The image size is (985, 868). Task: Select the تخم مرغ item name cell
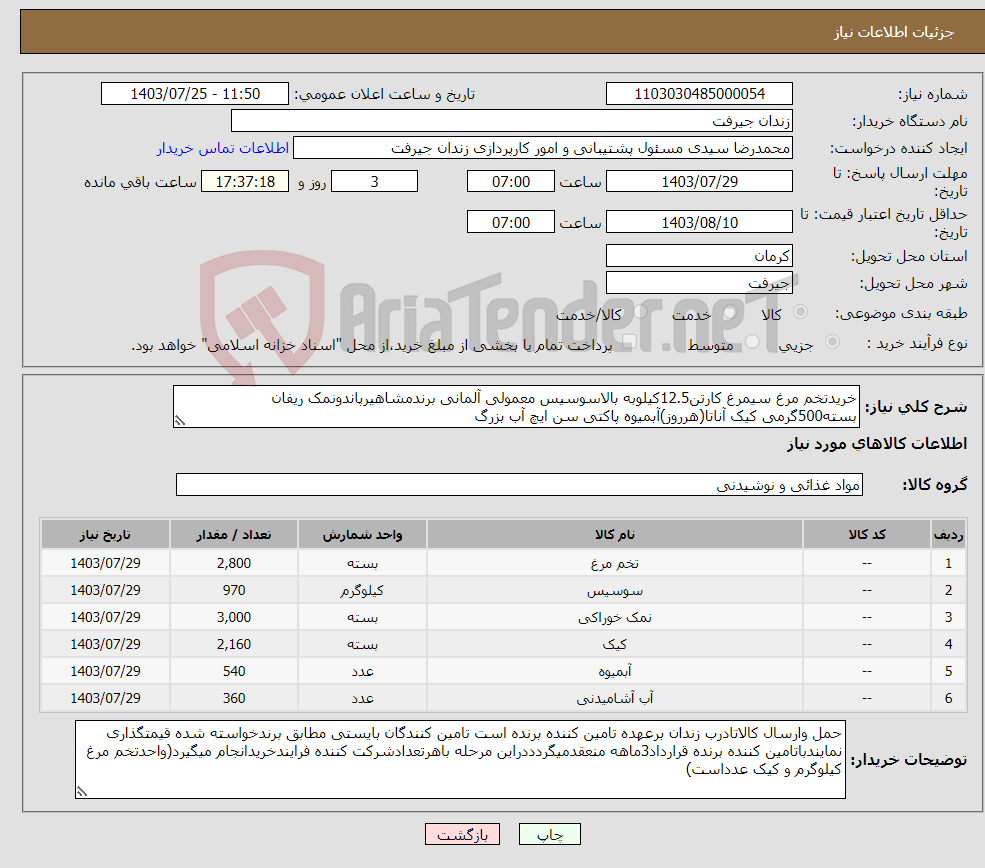pos(614,563)
